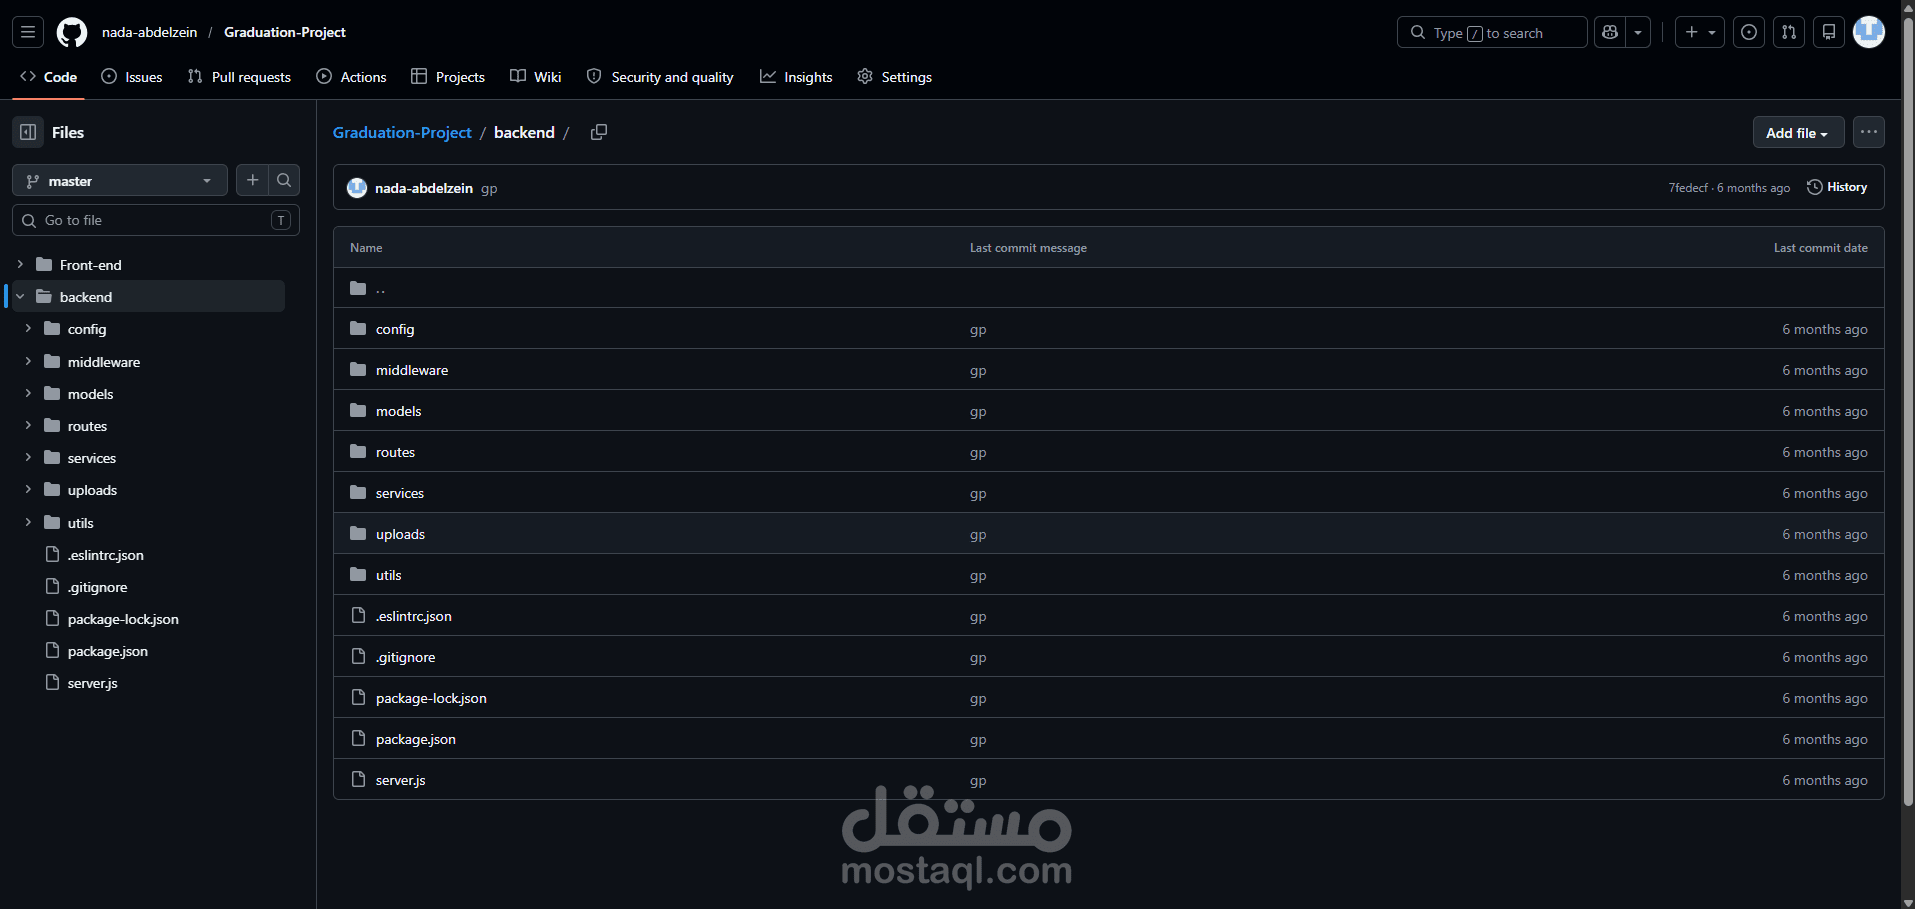This screenshot has height=909, width=1915.
Task: Expand the config folder in sidebar
Action: click(28, 328)
